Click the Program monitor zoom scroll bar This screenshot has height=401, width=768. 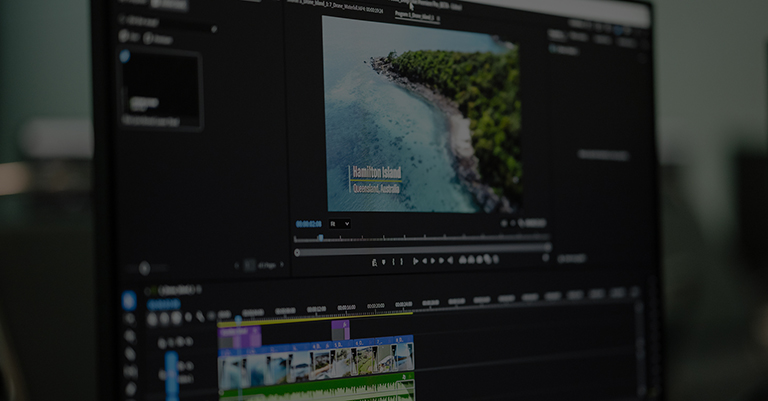click(x=424, y=250)
